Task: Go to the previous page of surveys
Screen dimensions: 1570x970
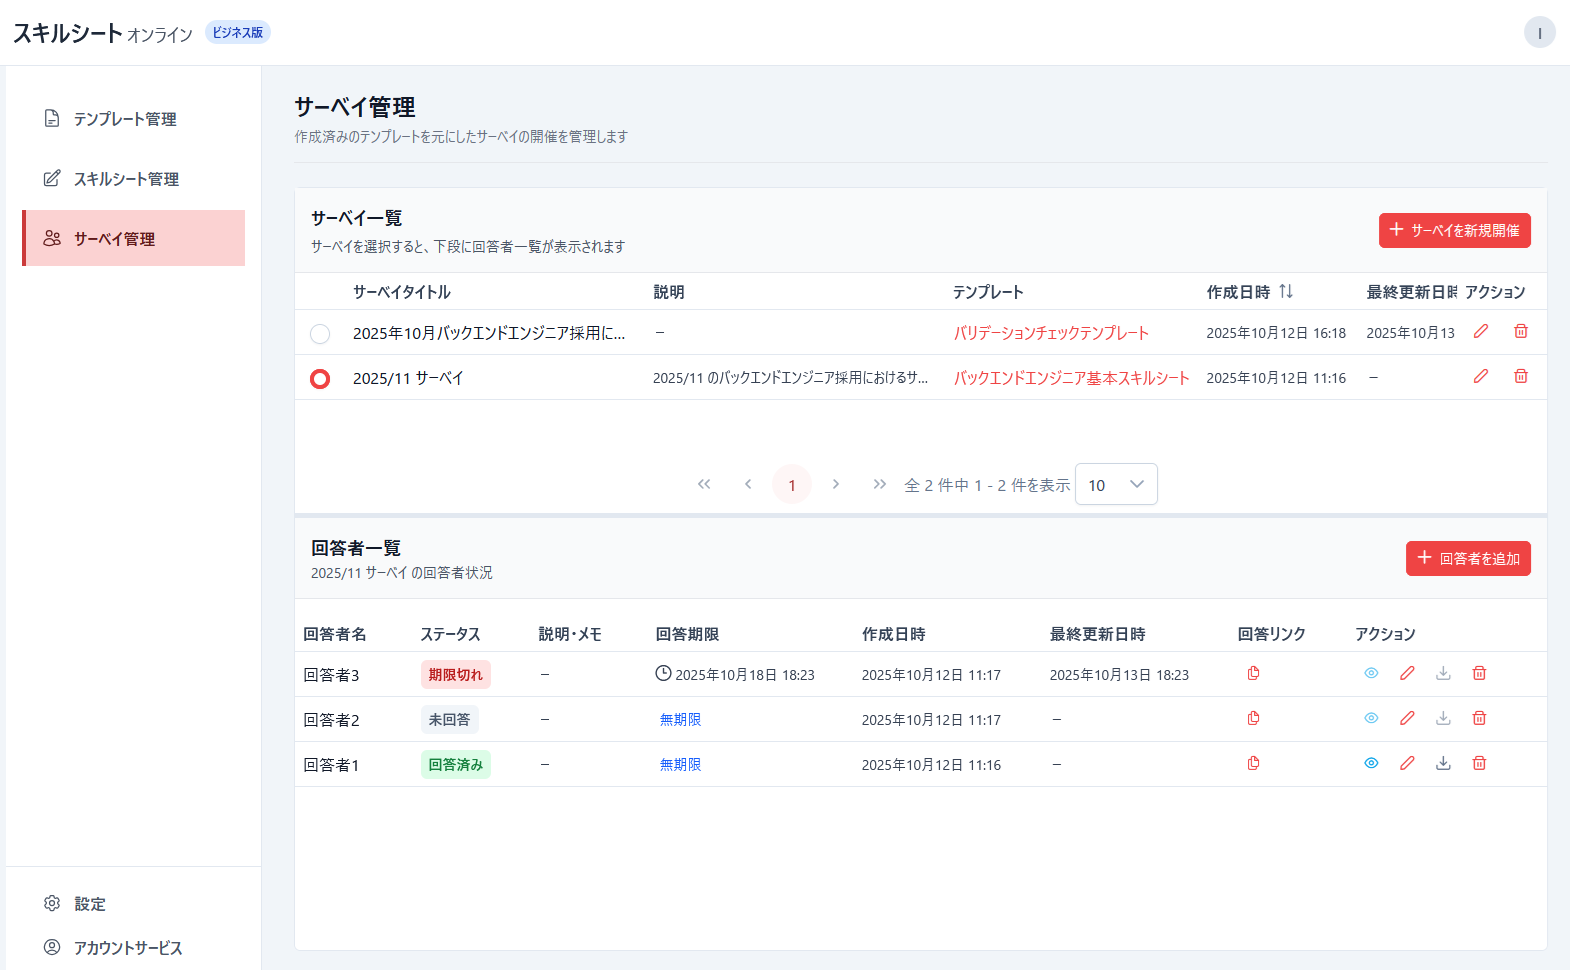Action: [748, 484]
